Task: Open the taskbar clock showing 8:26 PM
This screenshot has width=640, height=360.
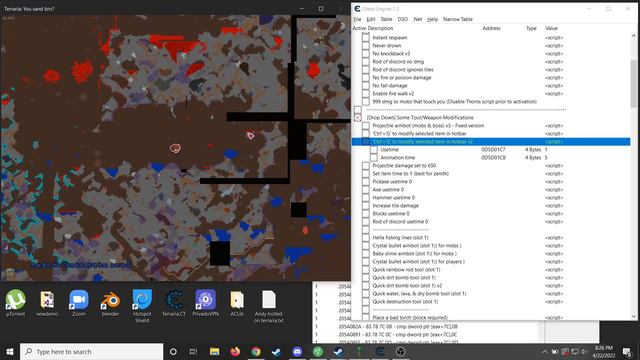Action: pyautogui.click(x=604, y=351)
